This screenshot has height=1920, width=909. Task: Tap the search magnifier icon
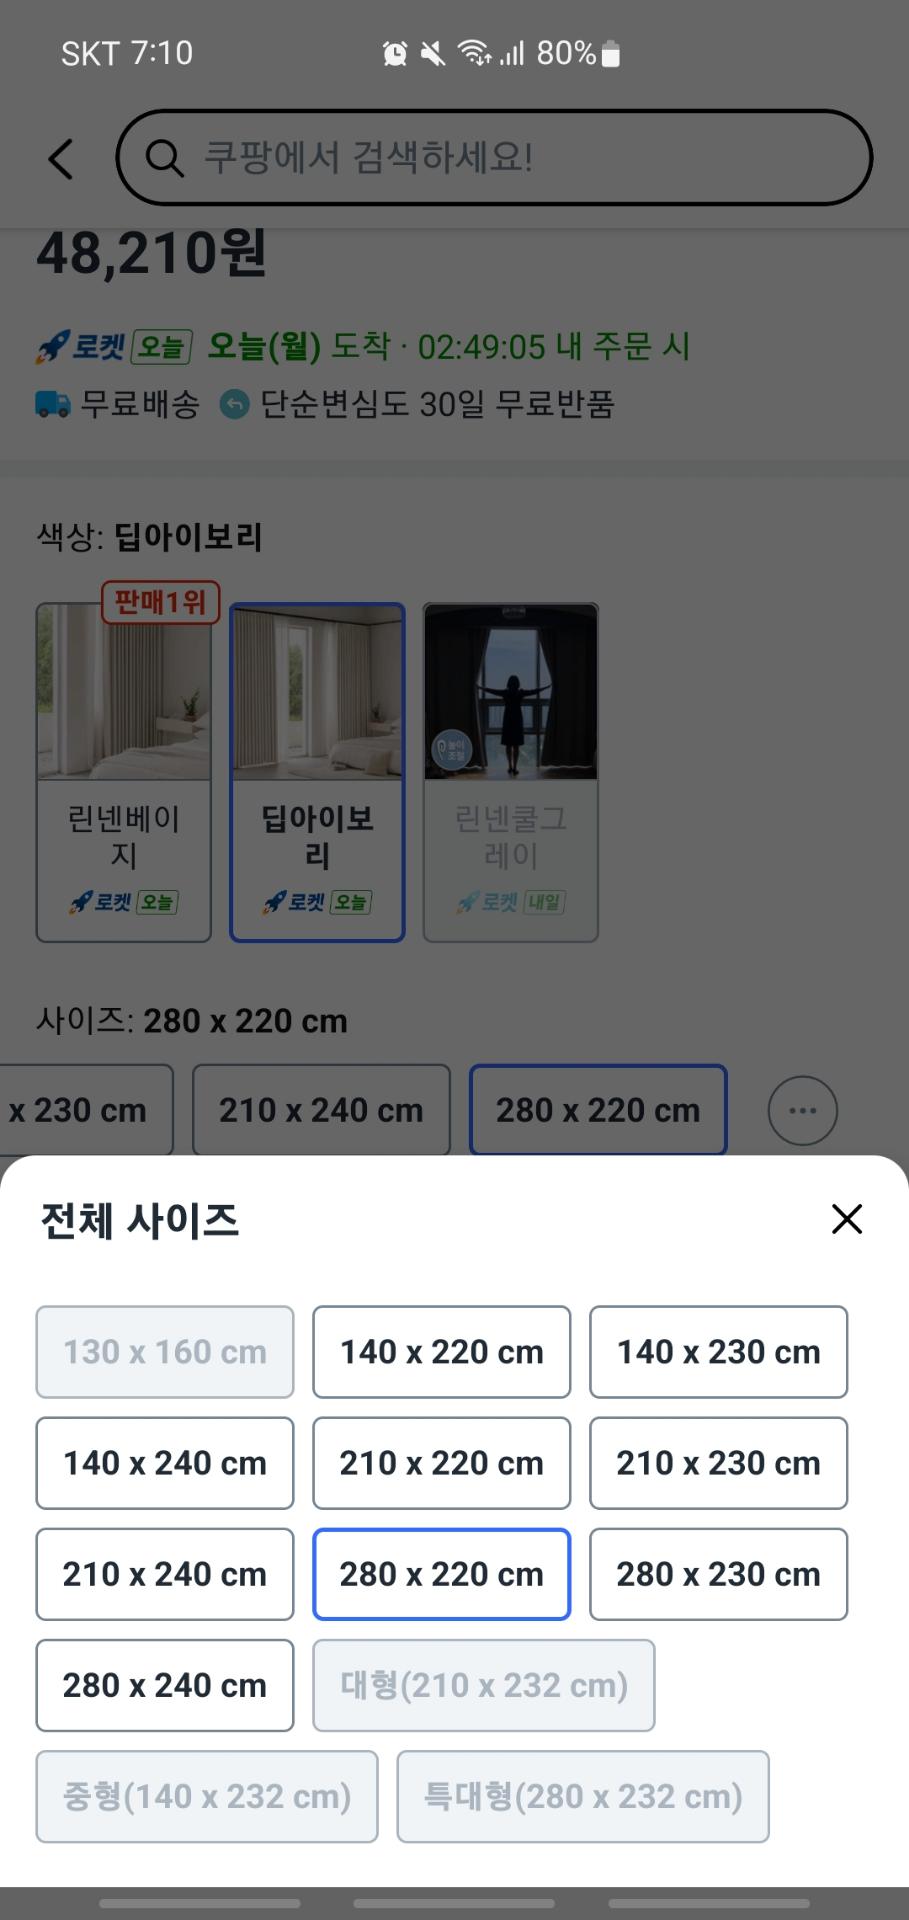coord(164,158)
